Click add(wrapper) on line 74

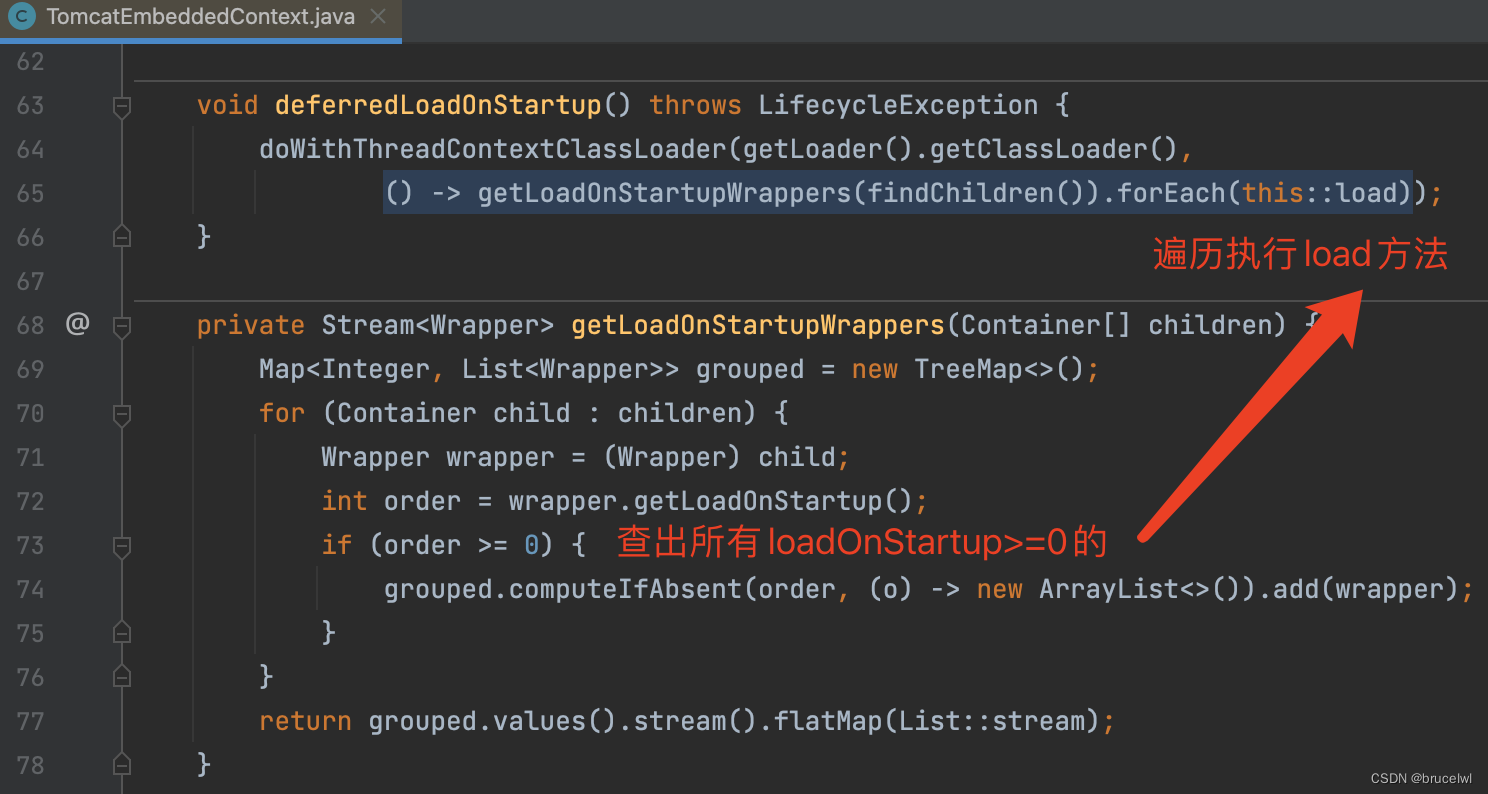pos(1367,589)
